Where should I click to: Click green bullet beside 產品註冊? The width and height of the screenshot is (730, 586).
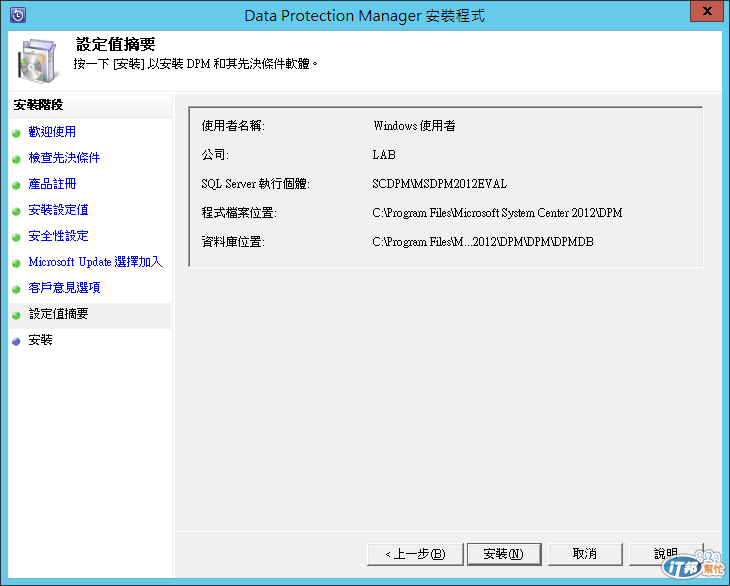point(16,186)
